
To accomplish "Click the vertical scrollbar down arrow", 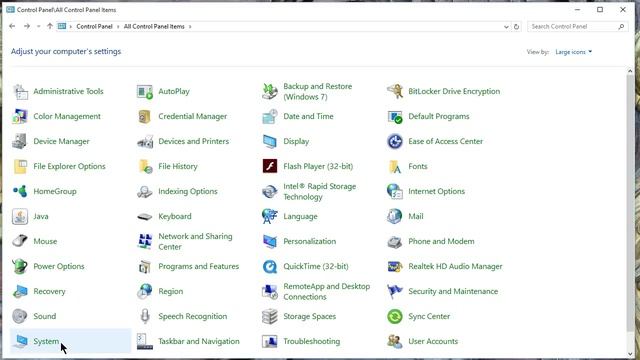I will point(630,354).
